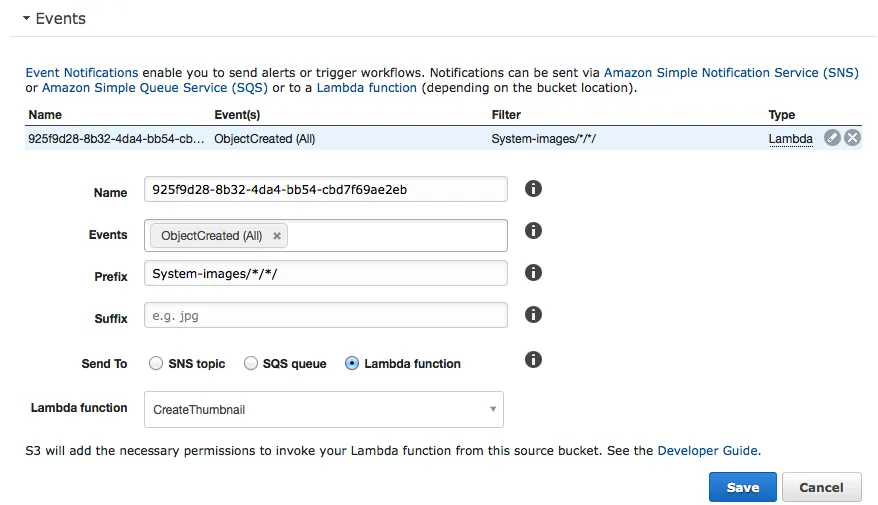878x505 pixels.
Task: Click the Lambda type link in table
Action: click(x=790, y=139)
